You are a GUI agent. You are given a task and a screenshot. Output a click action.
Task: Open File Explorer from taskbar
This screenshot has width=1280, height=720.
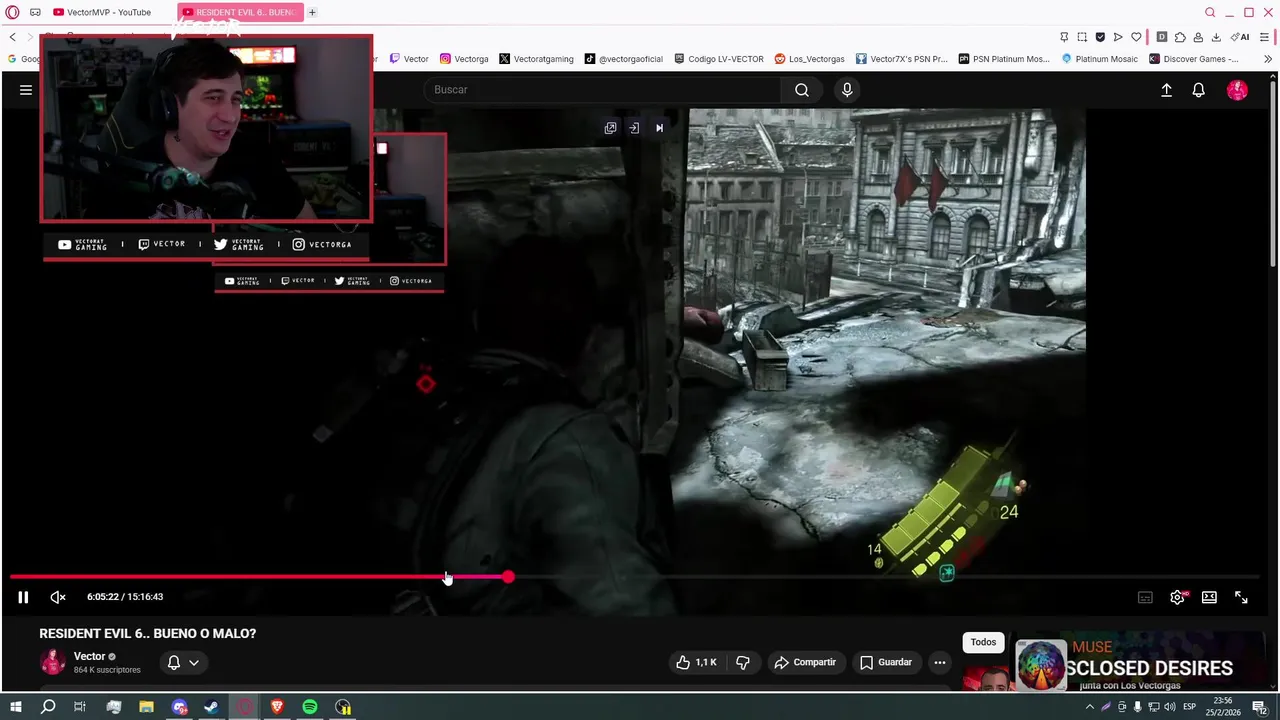click(146, 707)
